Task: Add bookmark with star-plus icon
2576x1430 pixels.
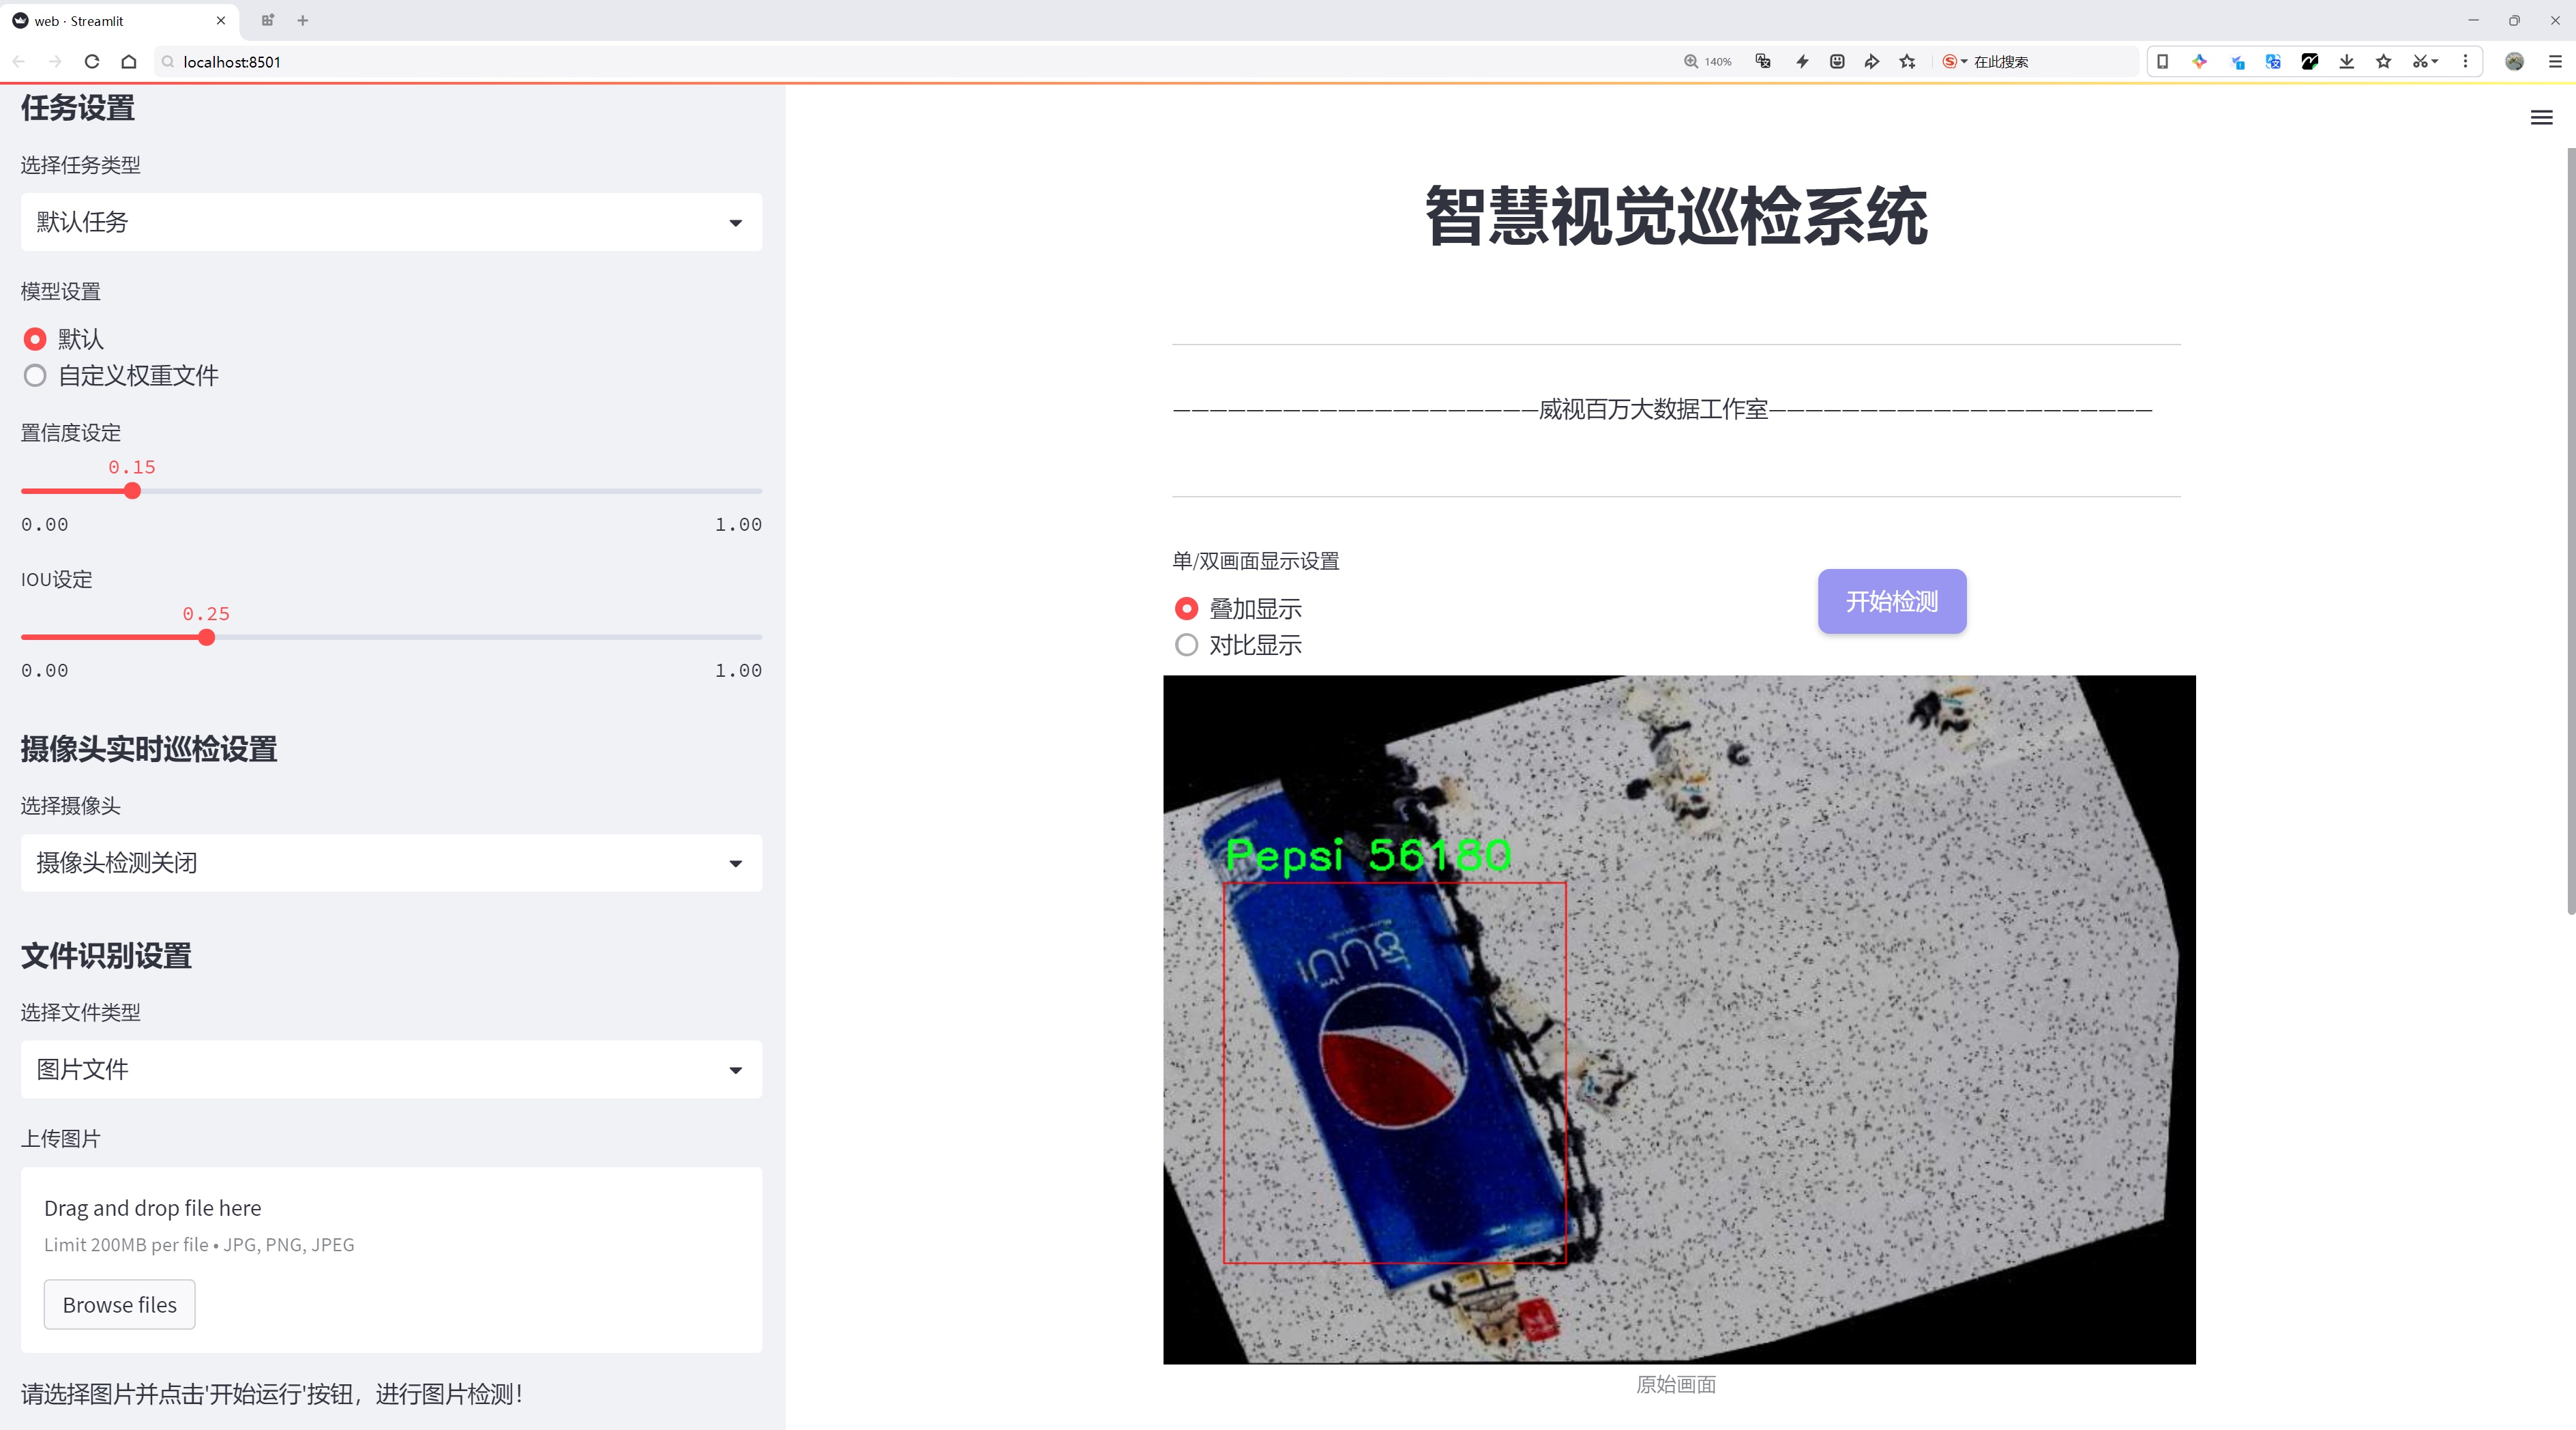Action: tap(1908, 61)
